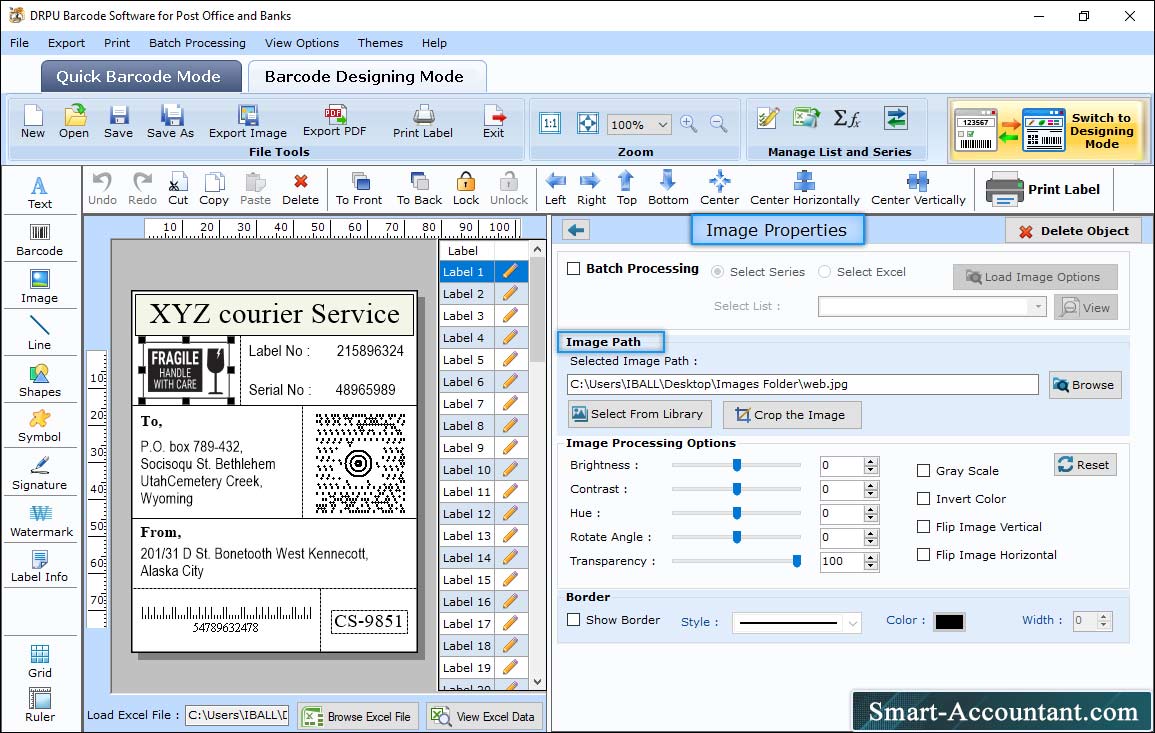Click the Transparency slider handle

[x=796, y=561]
